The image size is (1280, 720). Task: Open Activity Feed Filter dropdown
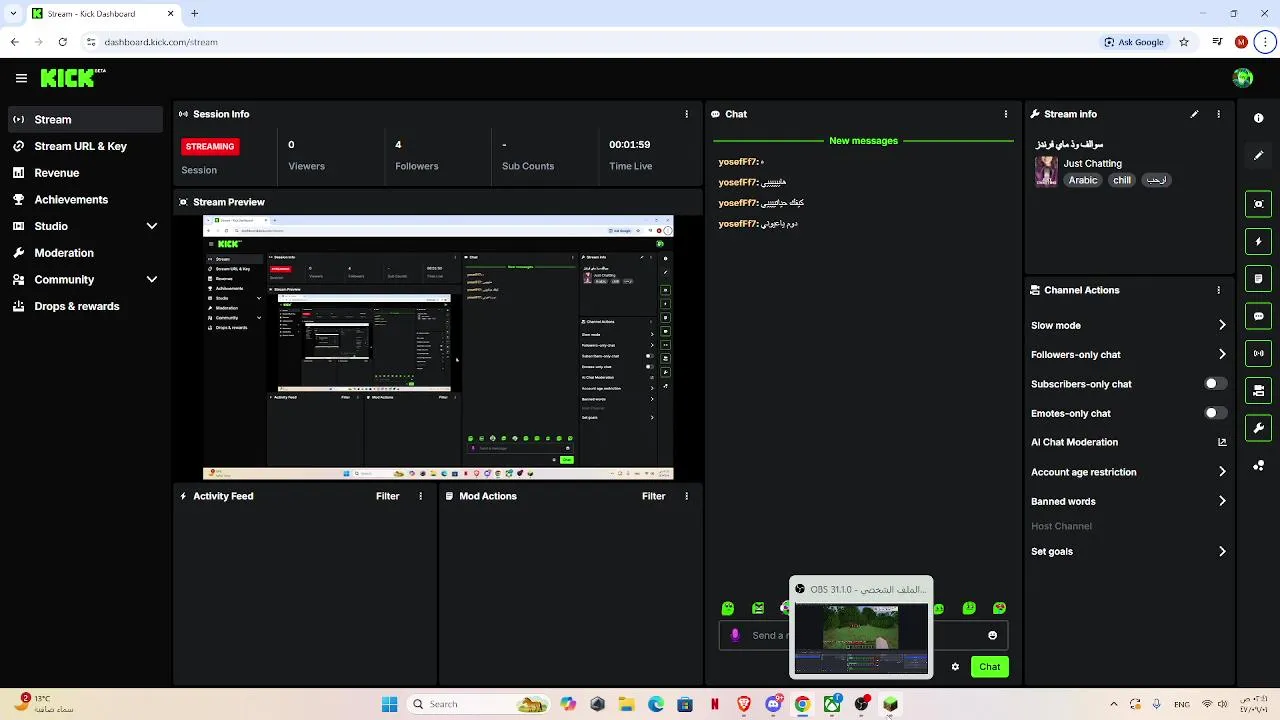(x=387, y=496)
